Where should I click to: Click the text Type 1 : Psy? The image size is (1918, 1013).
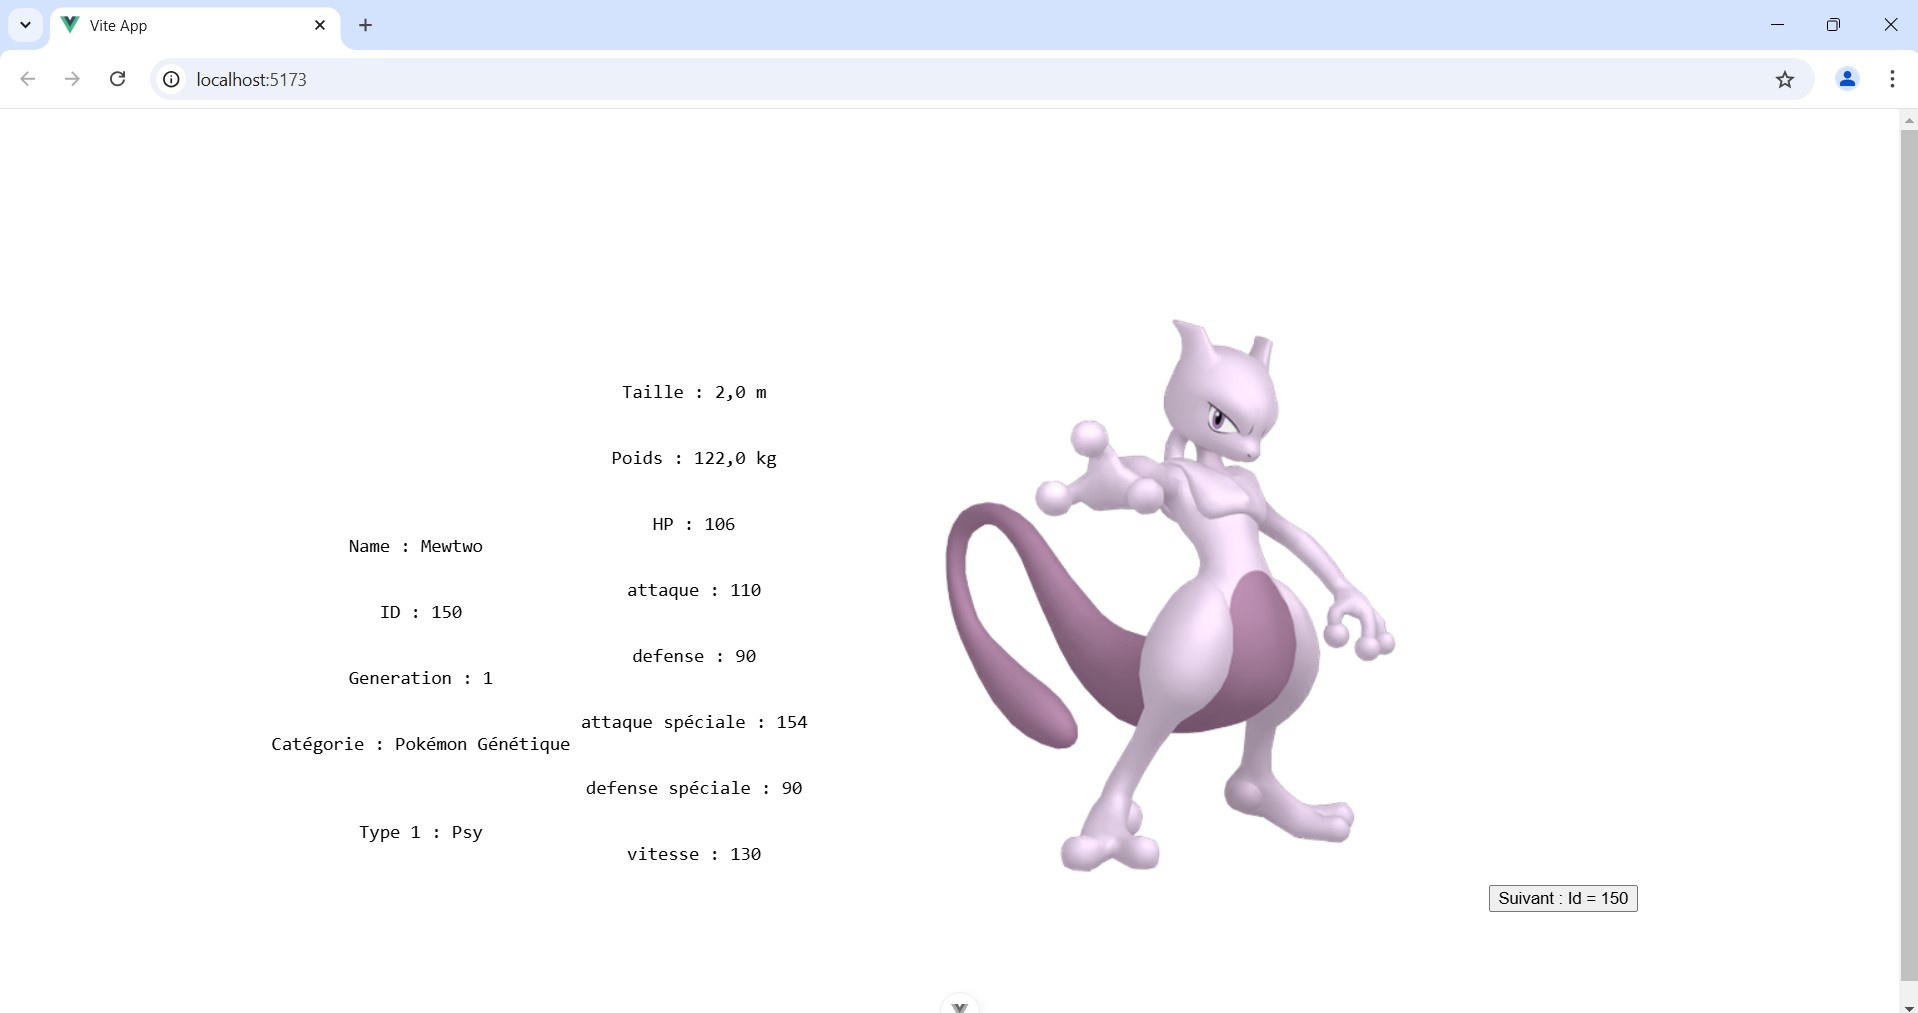point(421,832)
